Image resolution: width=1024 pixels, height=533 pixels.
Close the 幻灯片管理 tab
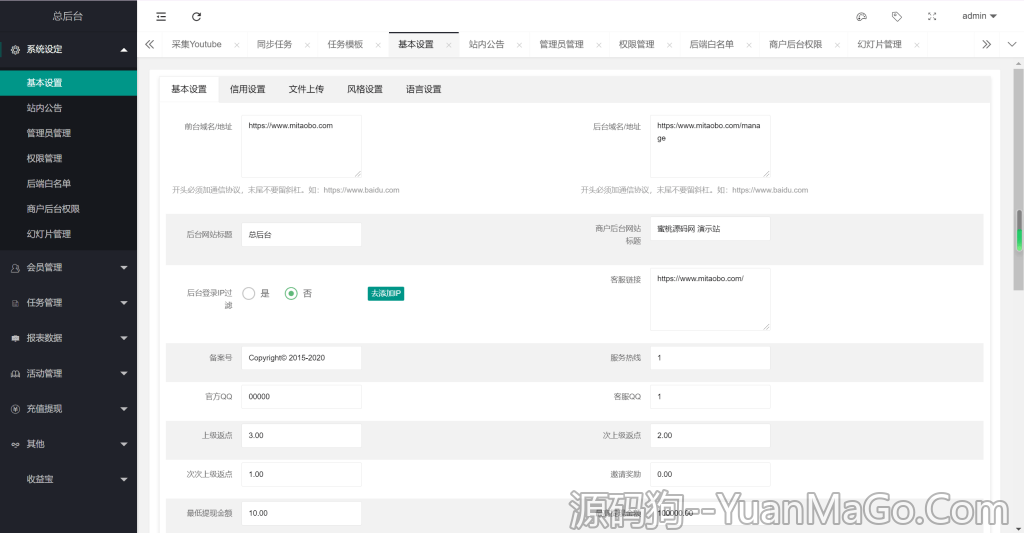click(917, 45)
